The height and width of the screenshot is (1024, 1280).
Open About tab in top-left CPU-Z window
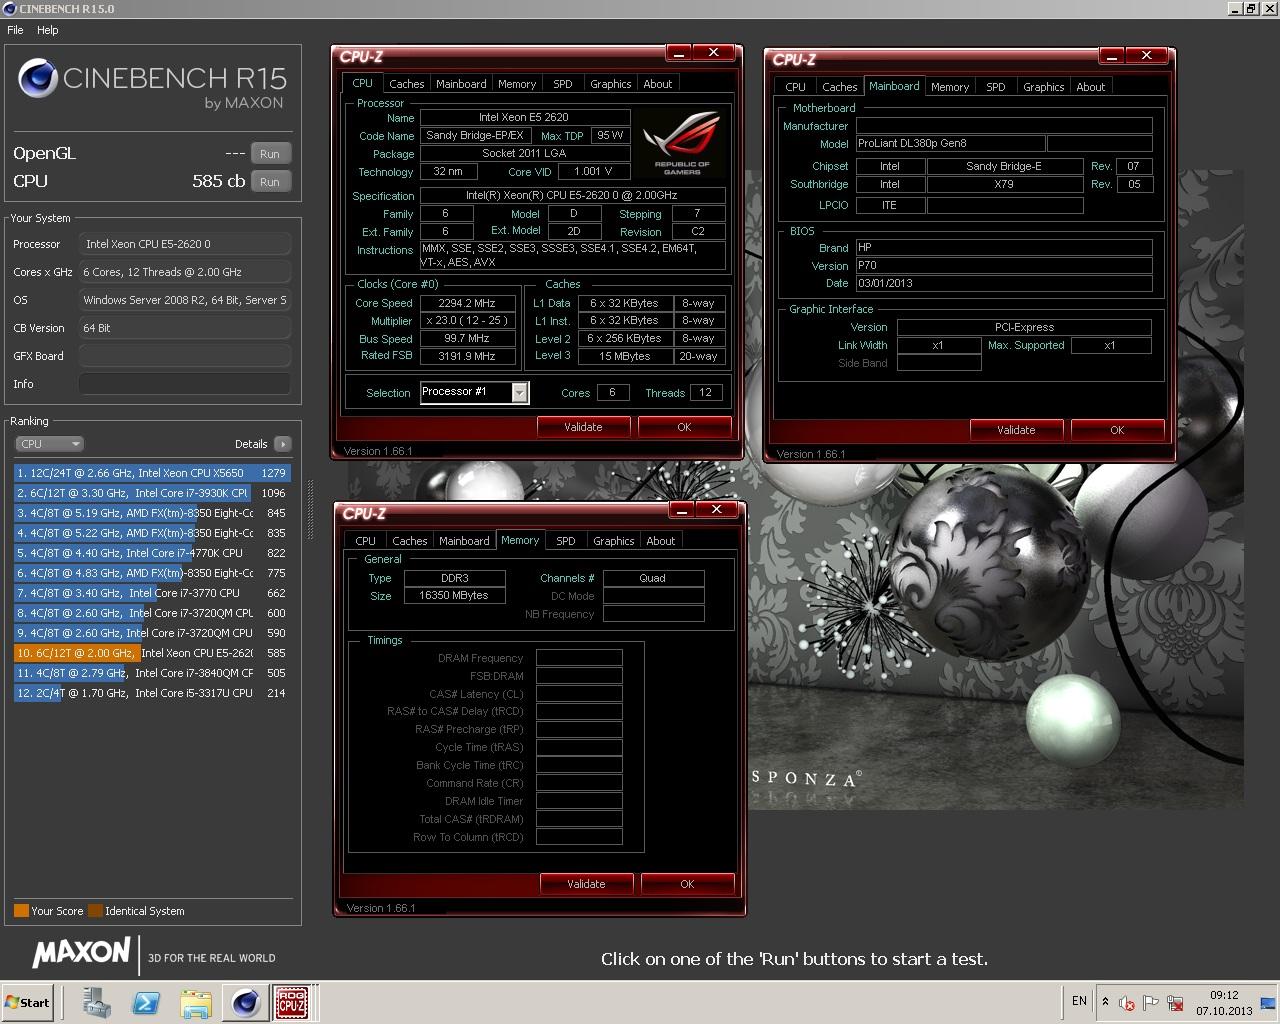tap(658, 84)
